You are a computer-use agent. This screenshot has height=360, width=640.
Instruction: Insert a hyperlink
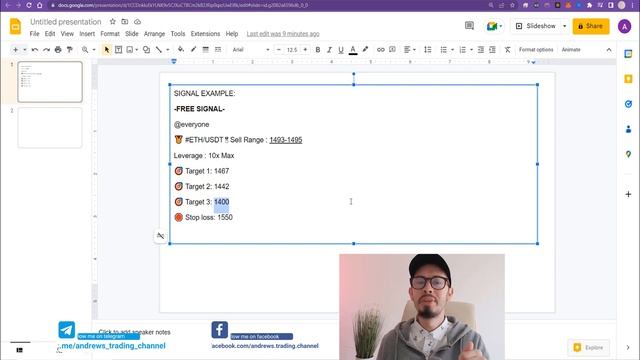click(380, 50)
